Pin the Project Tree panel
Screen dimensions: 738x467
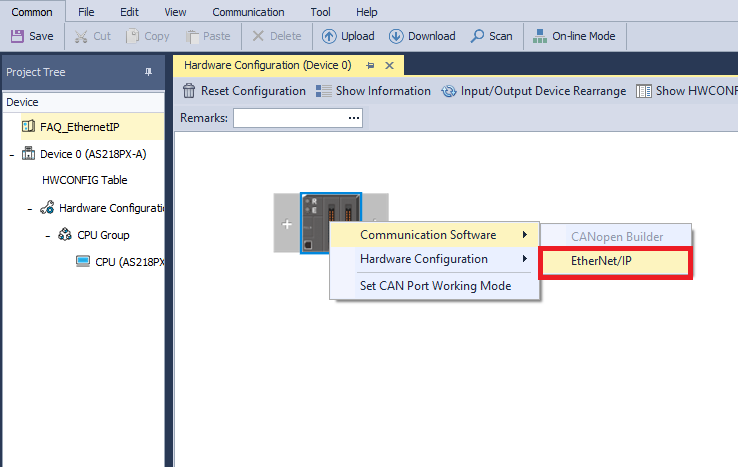pyautogui.click(x=149, y=72)
